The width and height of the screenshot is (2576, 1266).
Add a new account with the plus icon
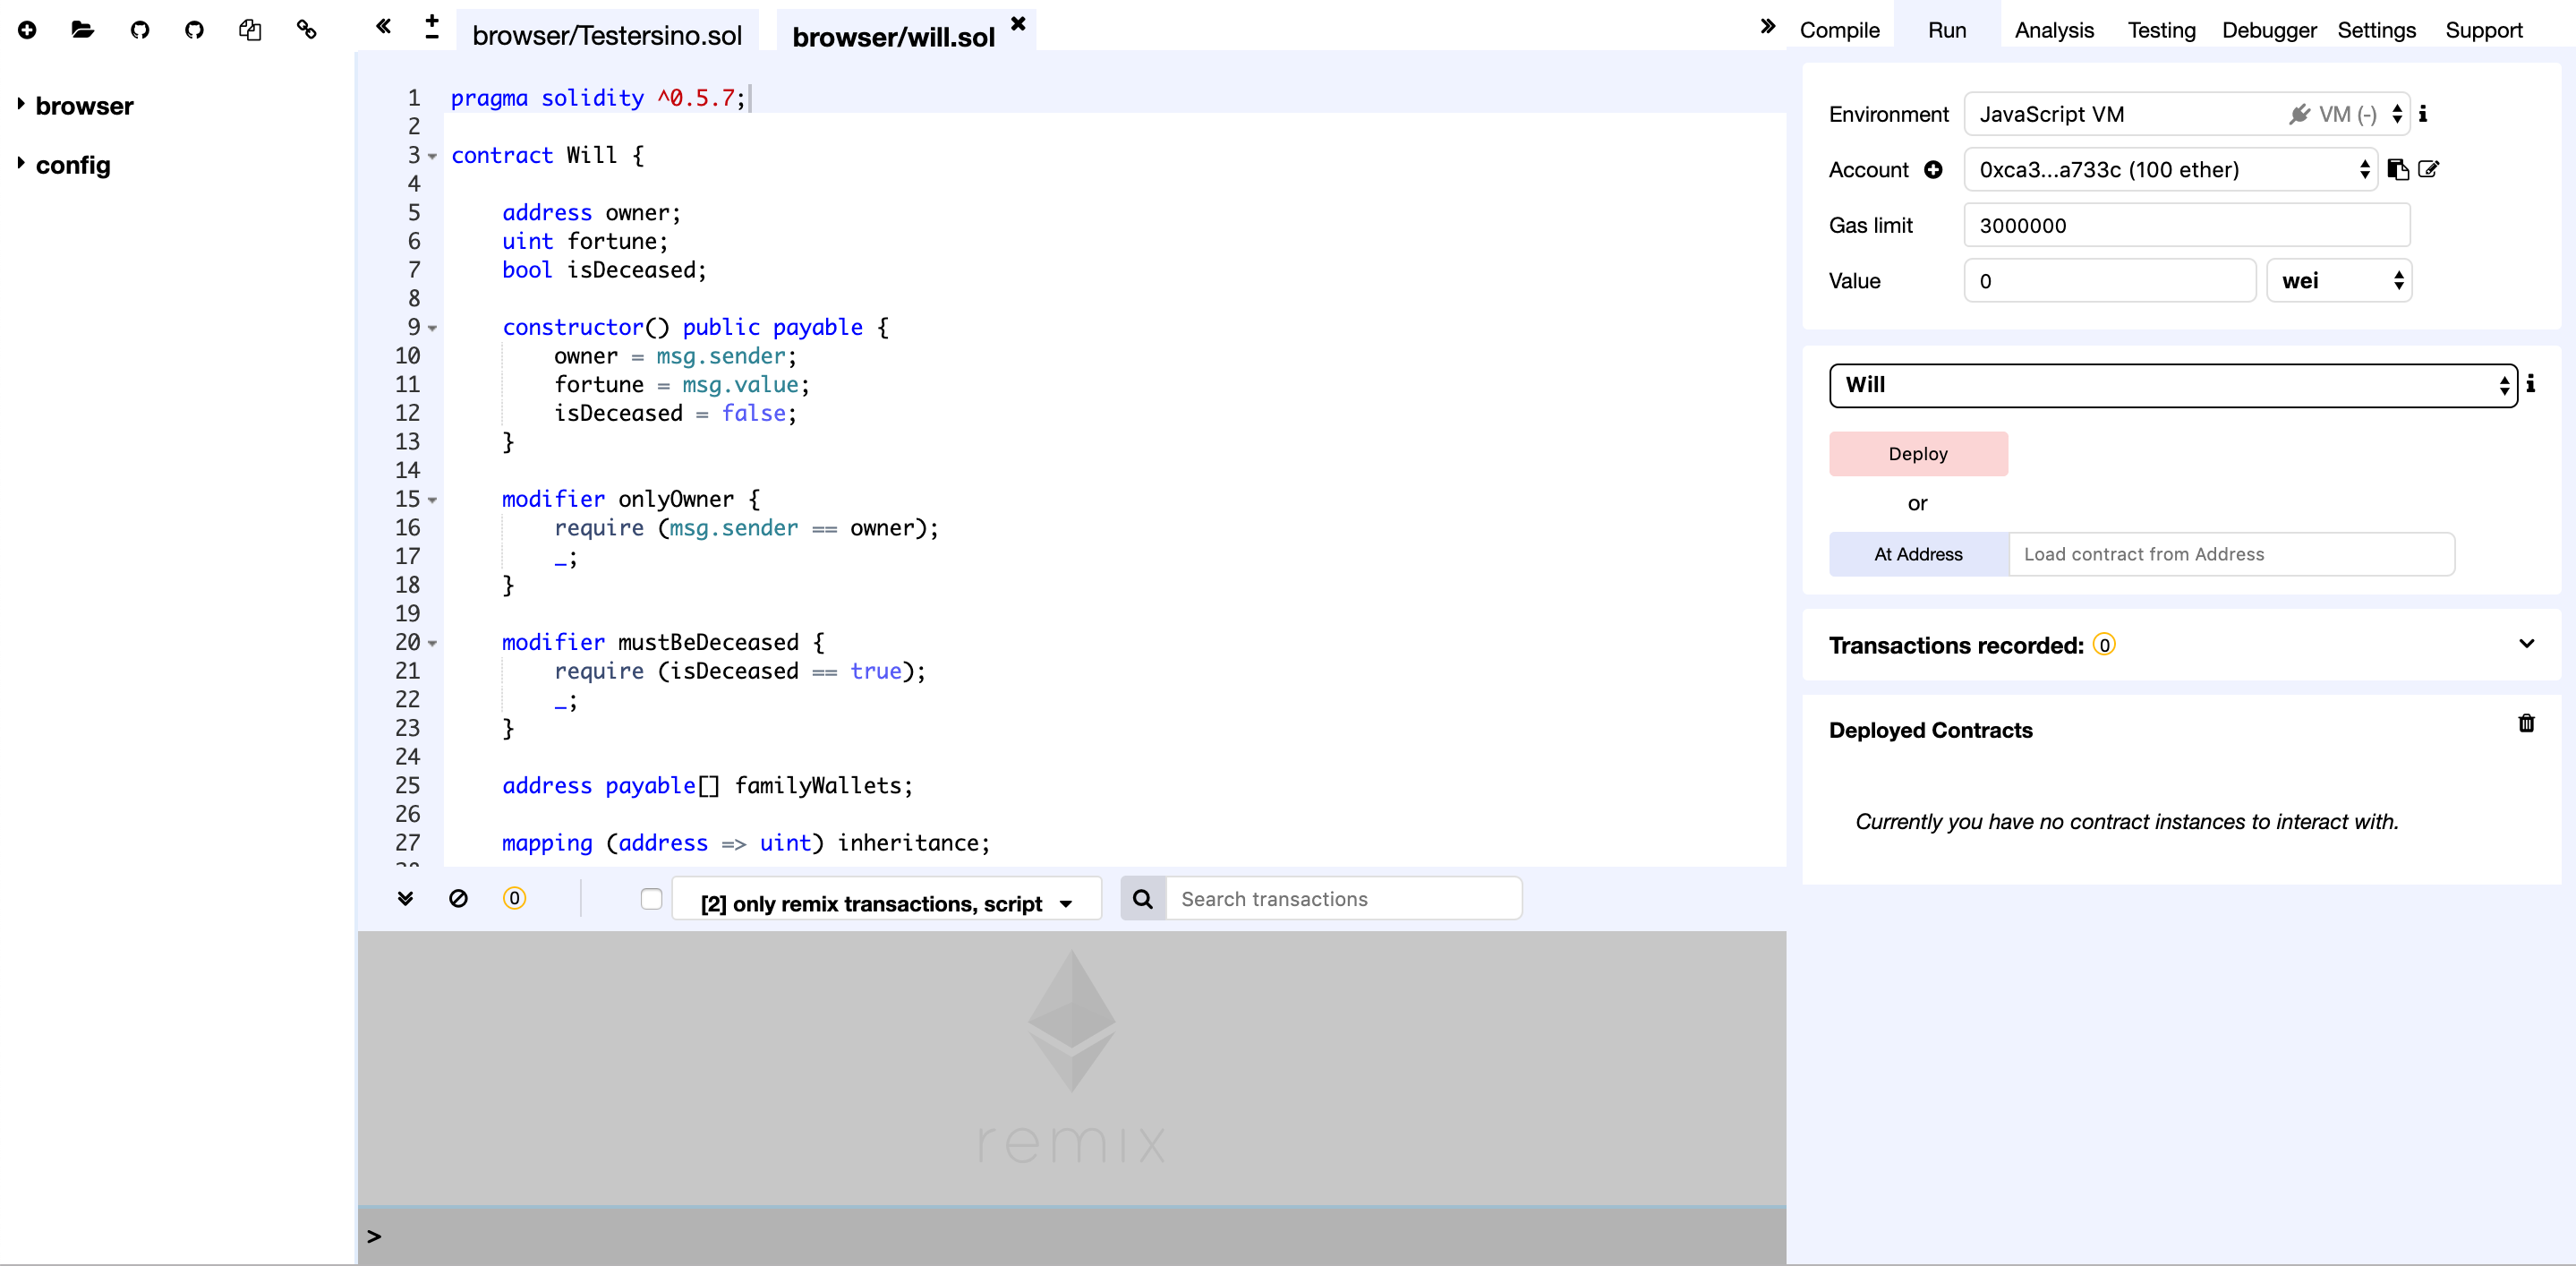pos(1933,170)
